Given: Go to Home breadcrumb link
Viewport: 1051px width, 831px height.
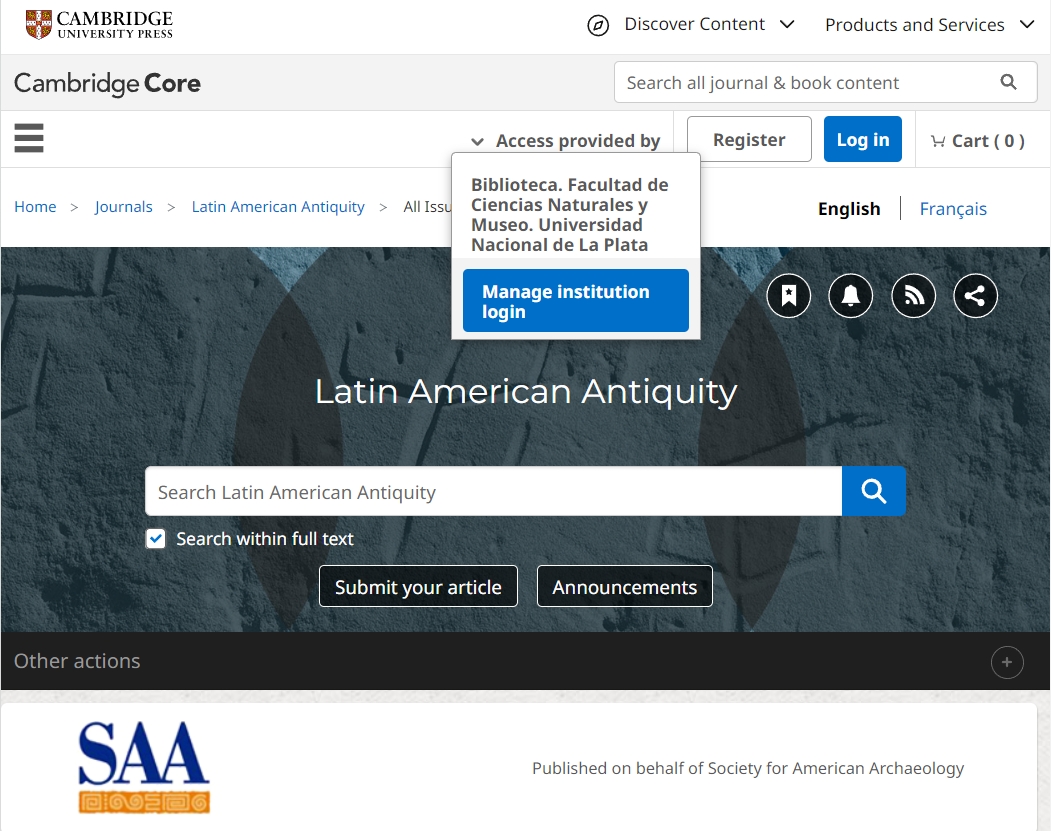Looking at the screenshot, I should pyautogui.click(x=36, y=207).
